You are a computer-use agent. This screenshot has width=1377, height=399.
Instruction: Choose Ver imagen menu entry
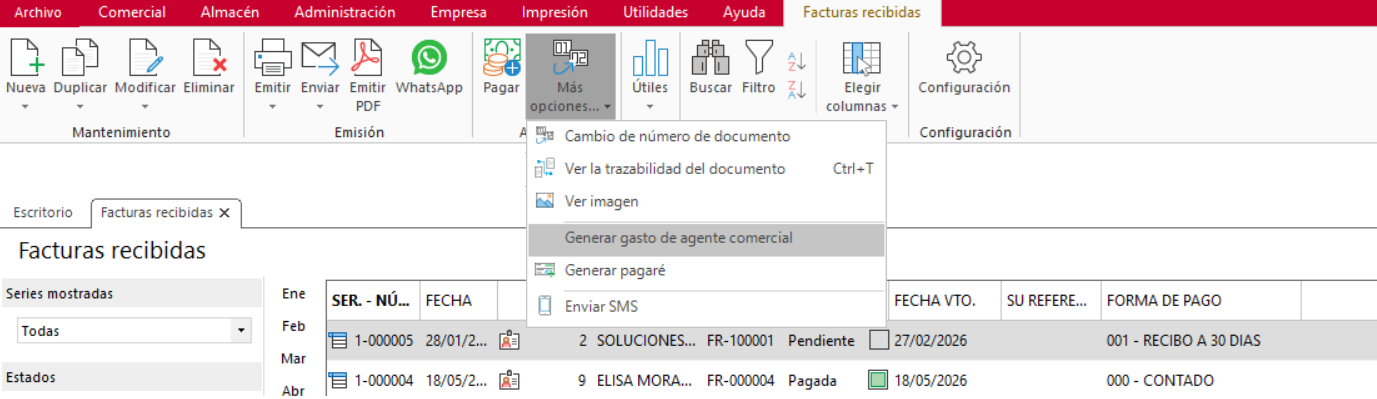click(706, 201)
